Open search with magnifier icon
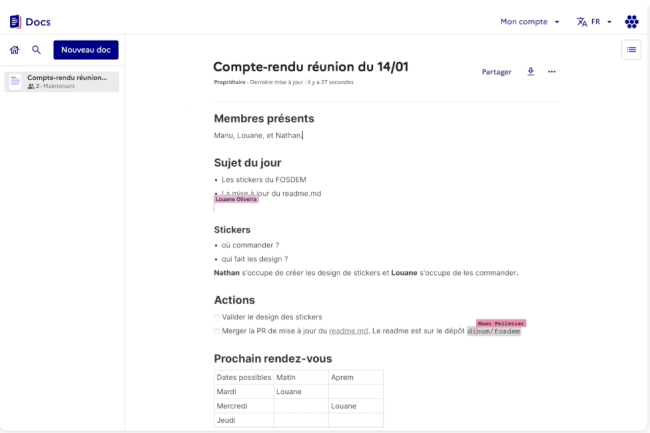 point(36,50)
